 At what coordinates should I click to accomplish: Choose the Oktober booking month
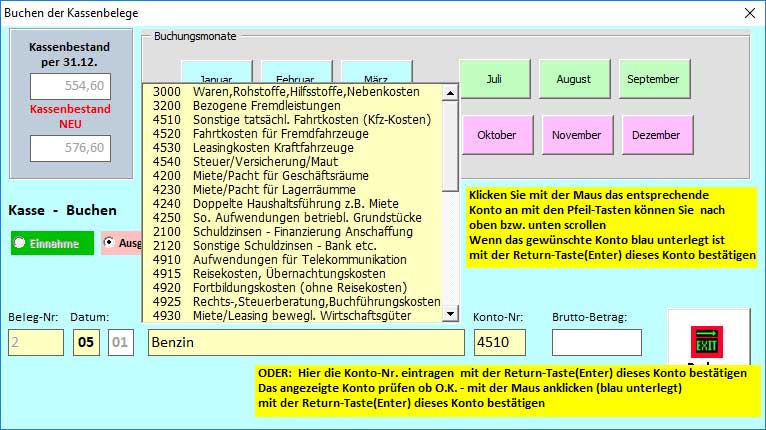click(x=497, y=135)
